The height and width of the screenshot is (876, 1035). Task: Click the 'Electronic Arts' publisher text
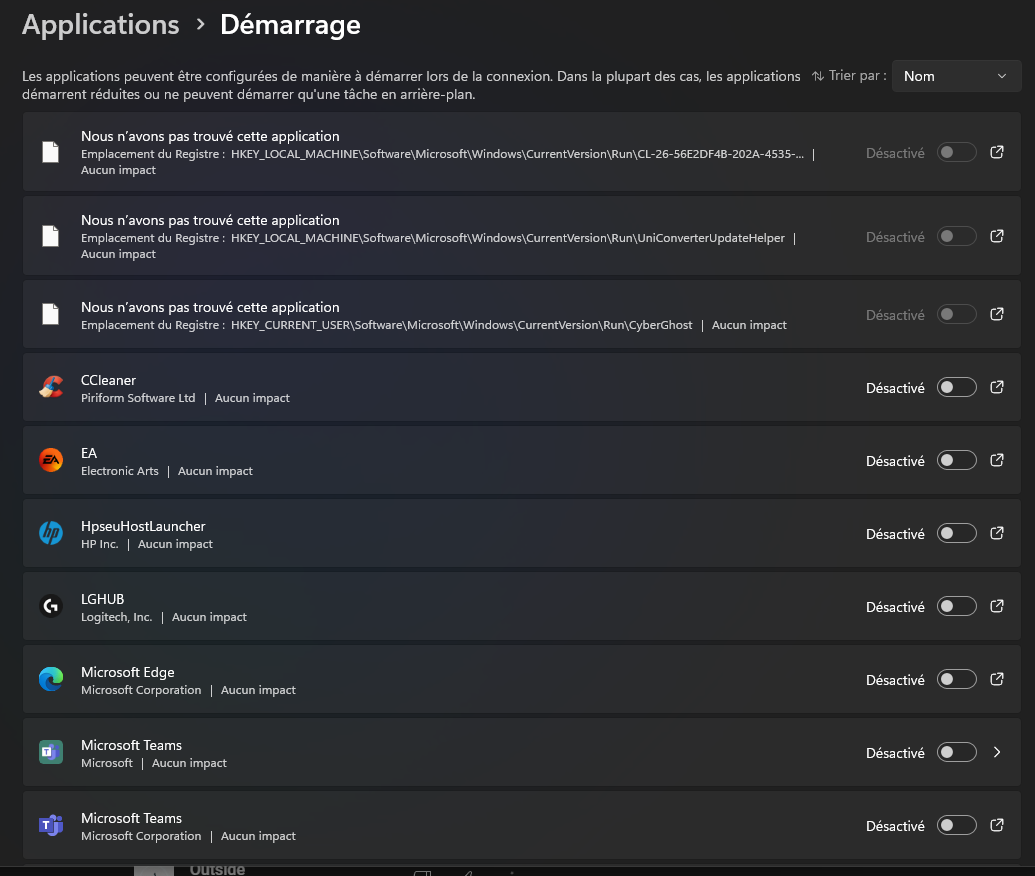pyautogui.click(x=119, y=471)
